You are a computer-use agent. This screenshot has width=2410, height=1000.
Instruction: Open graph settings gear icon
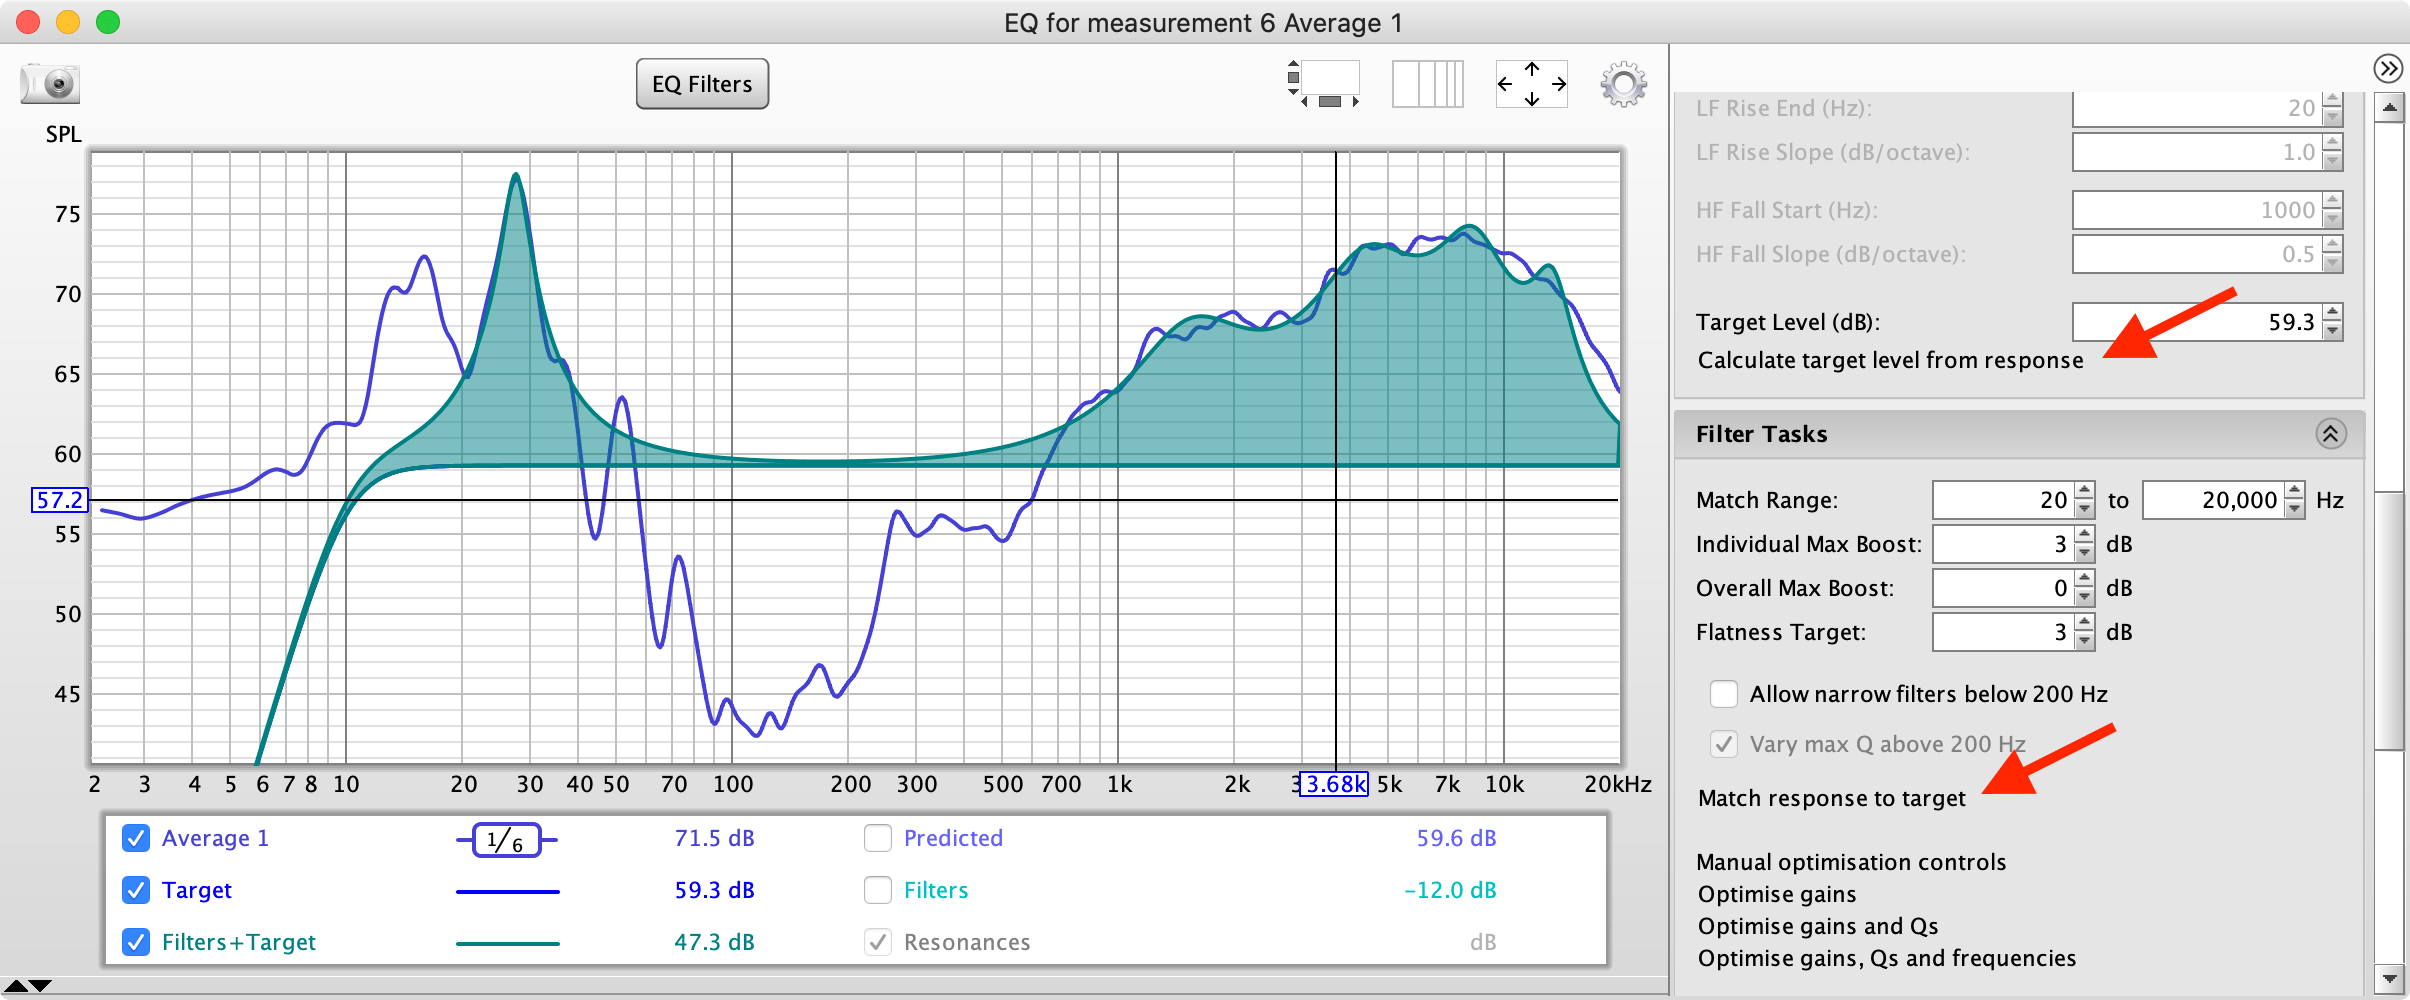[x=1622, y=84]
